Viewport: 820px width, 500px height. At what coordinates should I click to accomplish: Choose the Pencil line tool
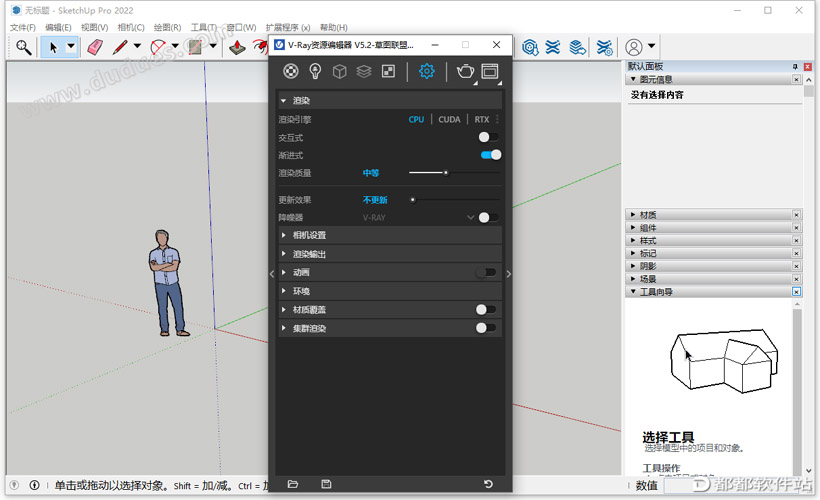[120, 47]
